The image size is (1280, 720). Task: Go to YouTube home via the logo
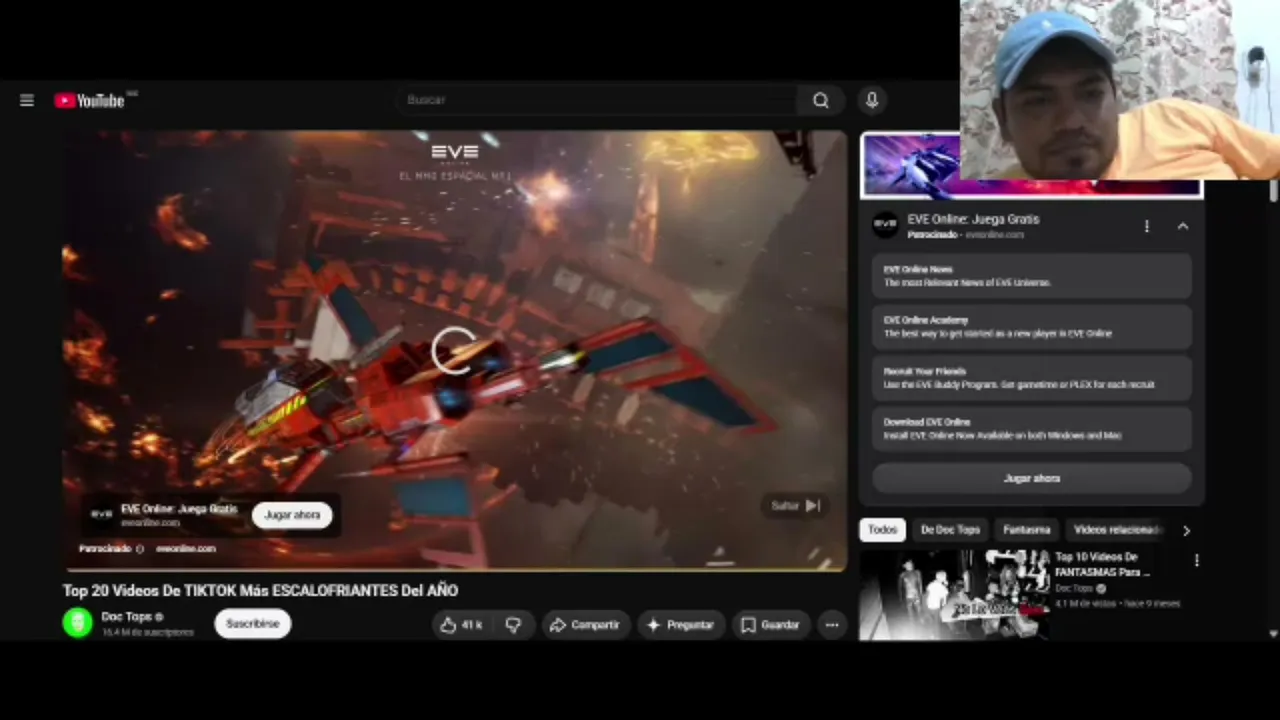[90, 100]
